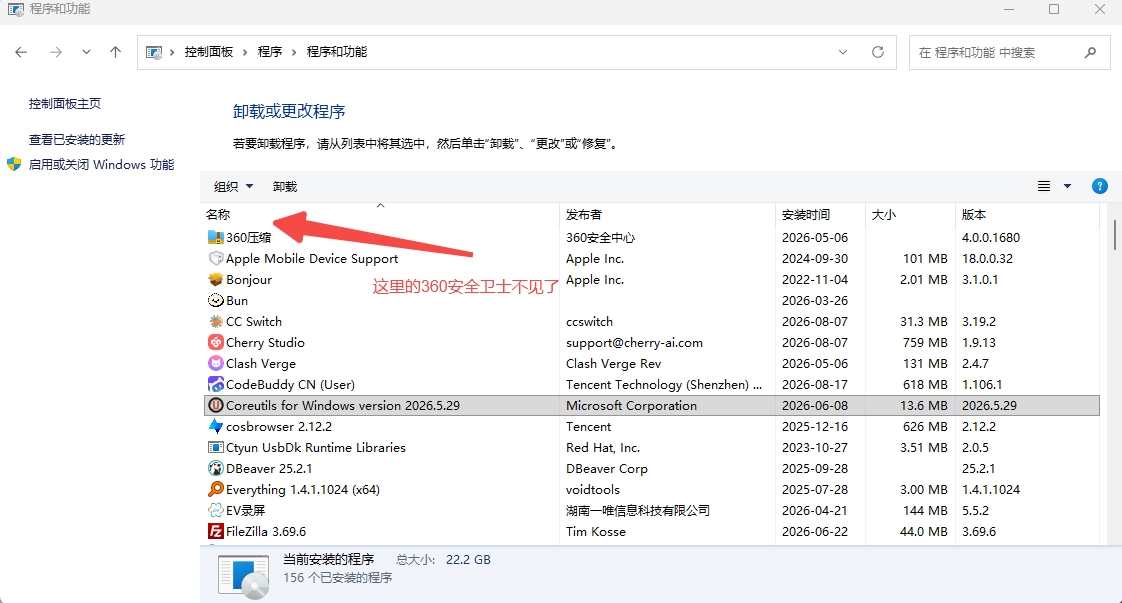Click the 360压缩 program icon
This screenshot has width=1122, height=603.
point(215,237)
